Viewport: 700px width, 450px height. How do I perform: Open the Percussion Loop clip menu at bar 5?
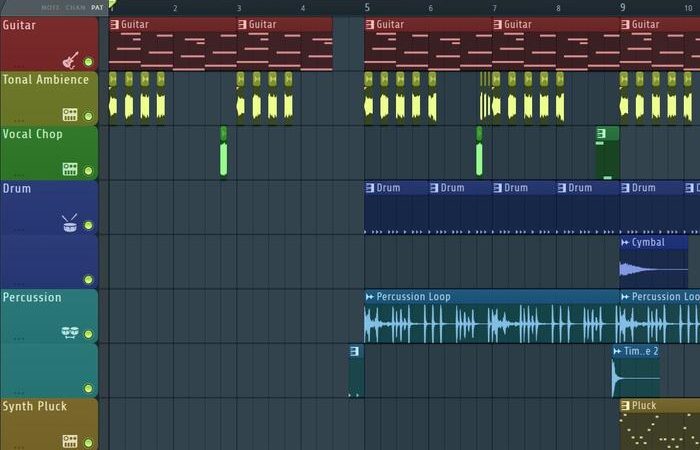pyautogui.click(x=369, y=297)
